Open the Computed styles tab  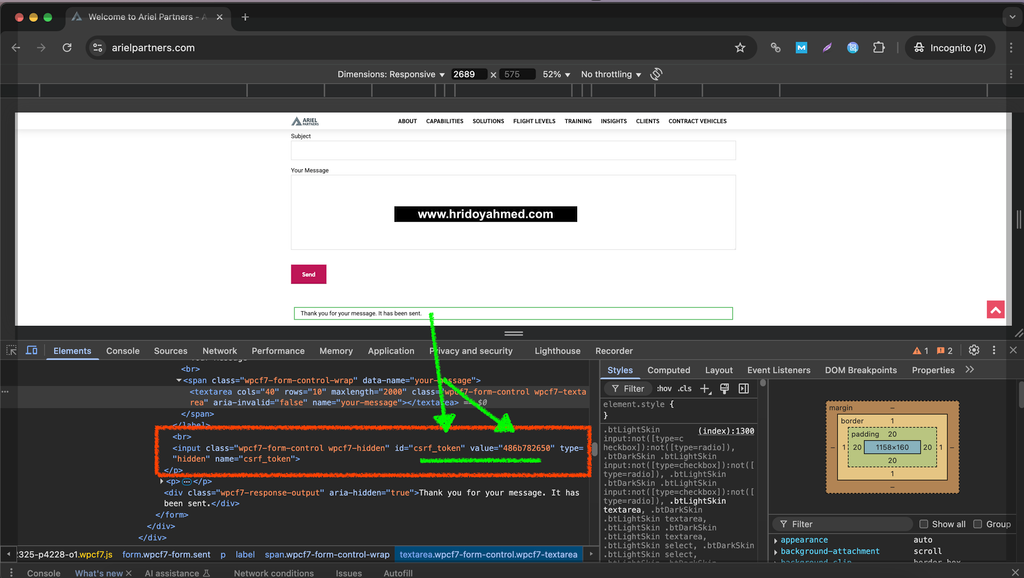(669, 370)
